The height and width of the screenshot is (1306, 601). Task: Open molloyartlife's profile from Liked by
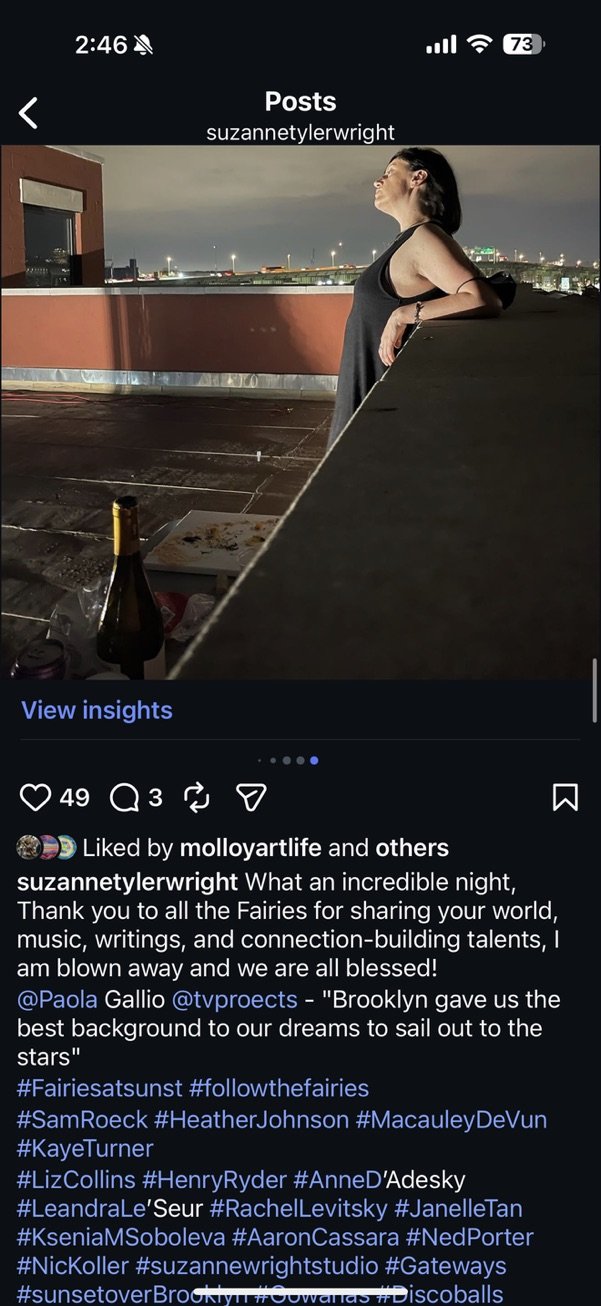tap(250, 848)
